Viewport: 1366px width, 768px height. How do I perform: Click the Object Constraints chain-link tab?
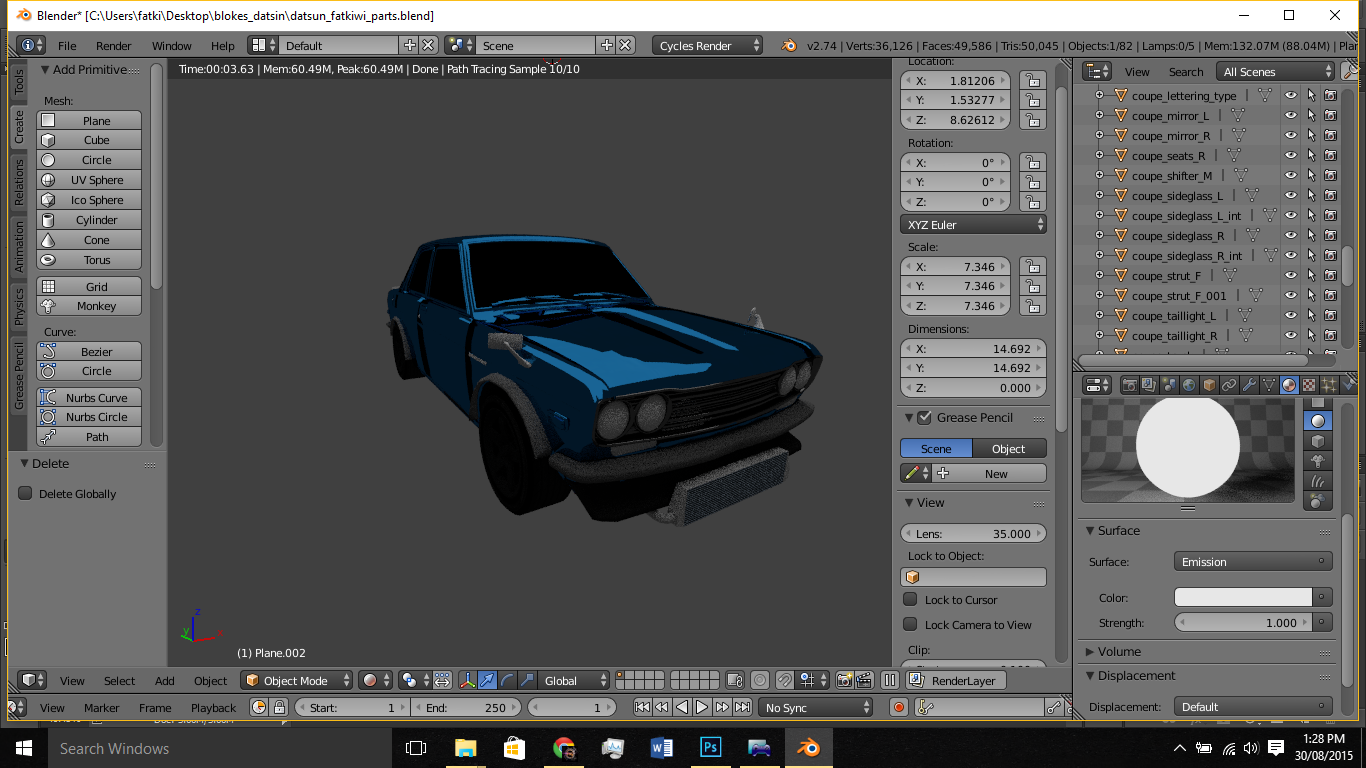click(x=1229, y=385)
